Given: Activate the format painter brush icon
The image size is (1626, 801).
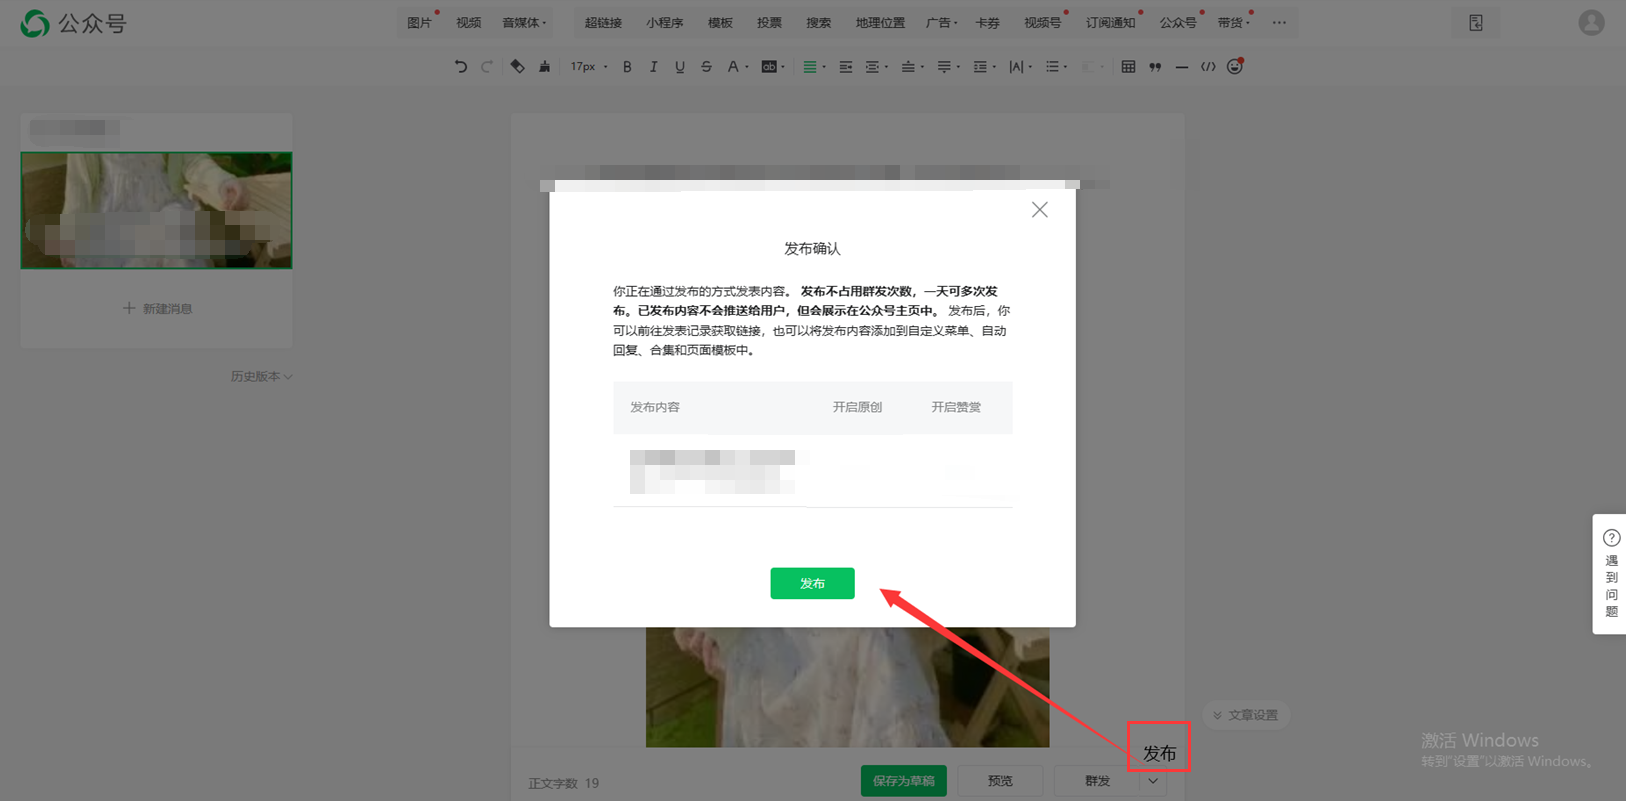Looking at the screenshot, I should (x=544, y=67).
